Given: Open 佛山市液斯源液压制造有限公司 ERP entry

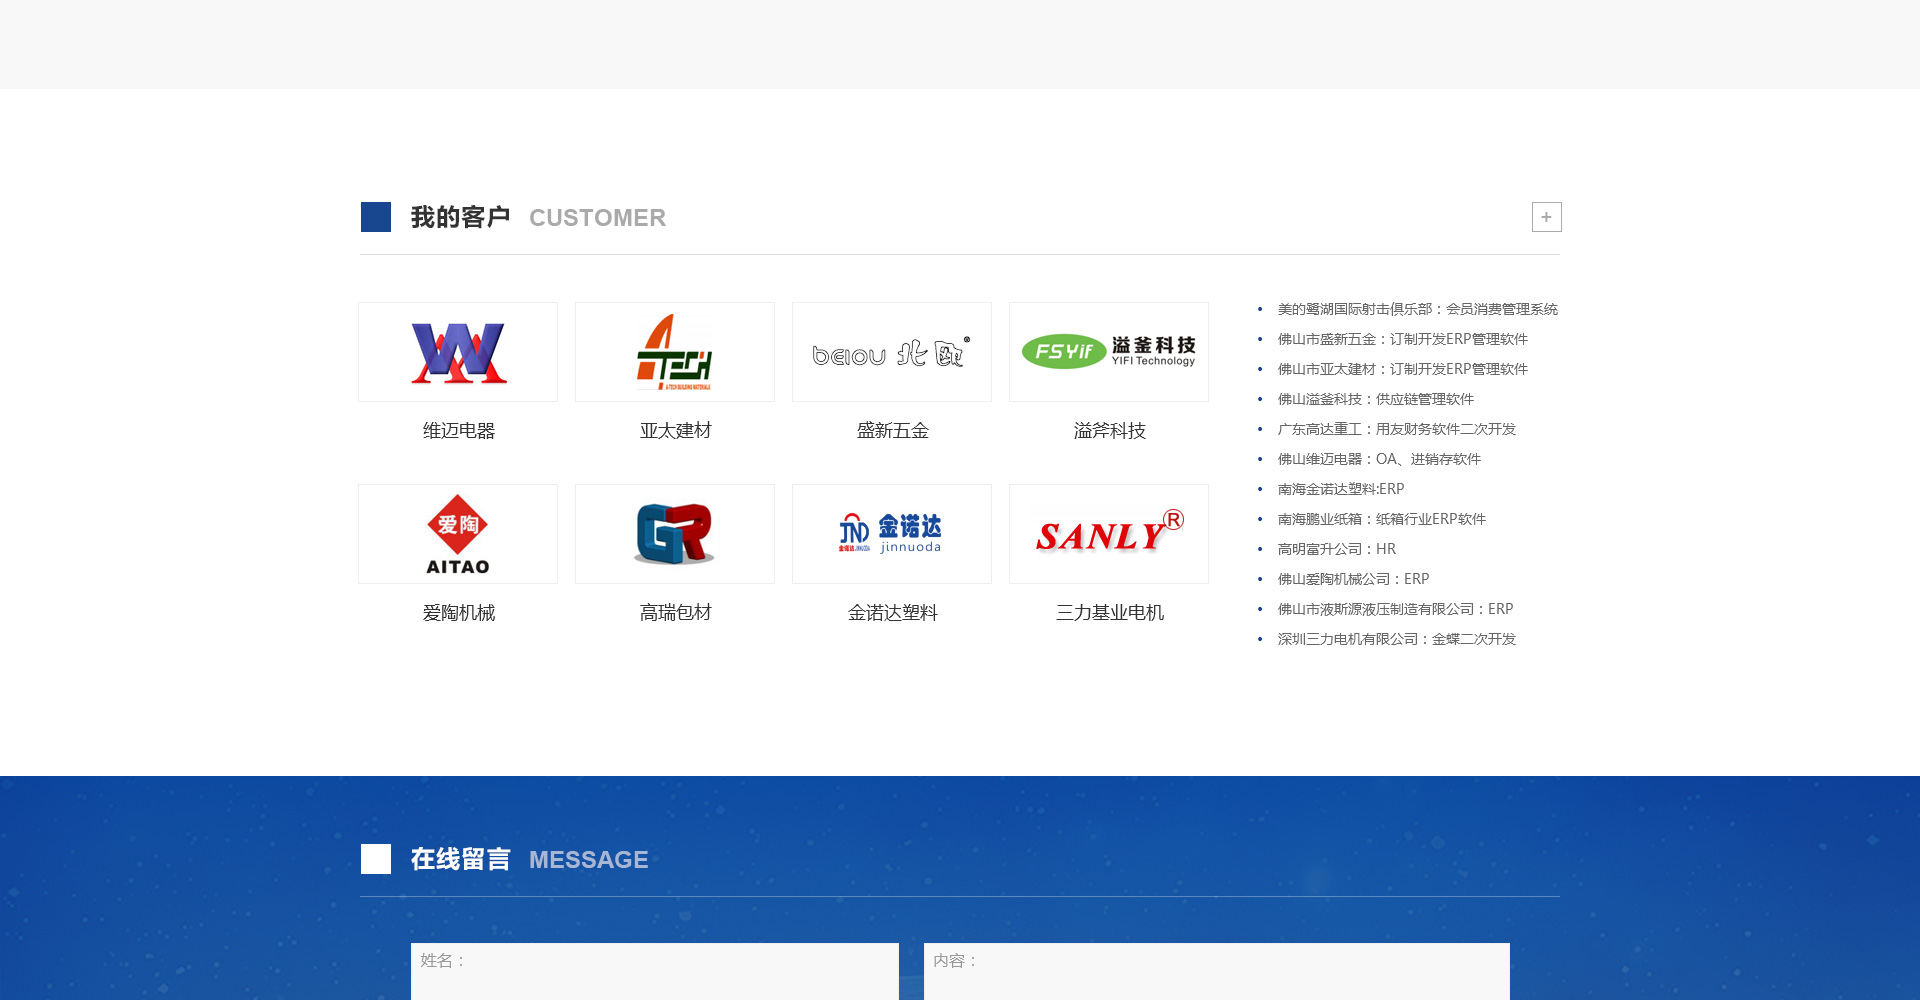Looking at the screenshot, I should tap(1395, 609).
